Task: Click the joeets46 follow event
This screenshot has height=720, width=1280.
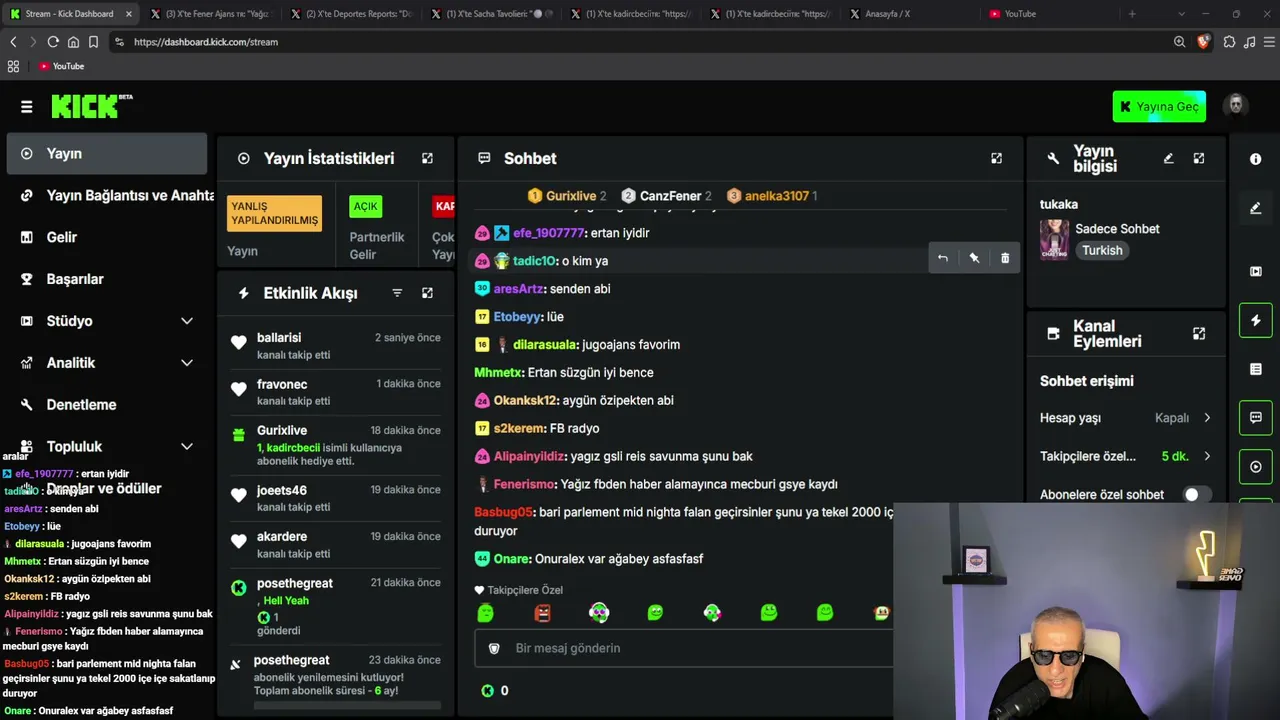Action: pos(335,498)
